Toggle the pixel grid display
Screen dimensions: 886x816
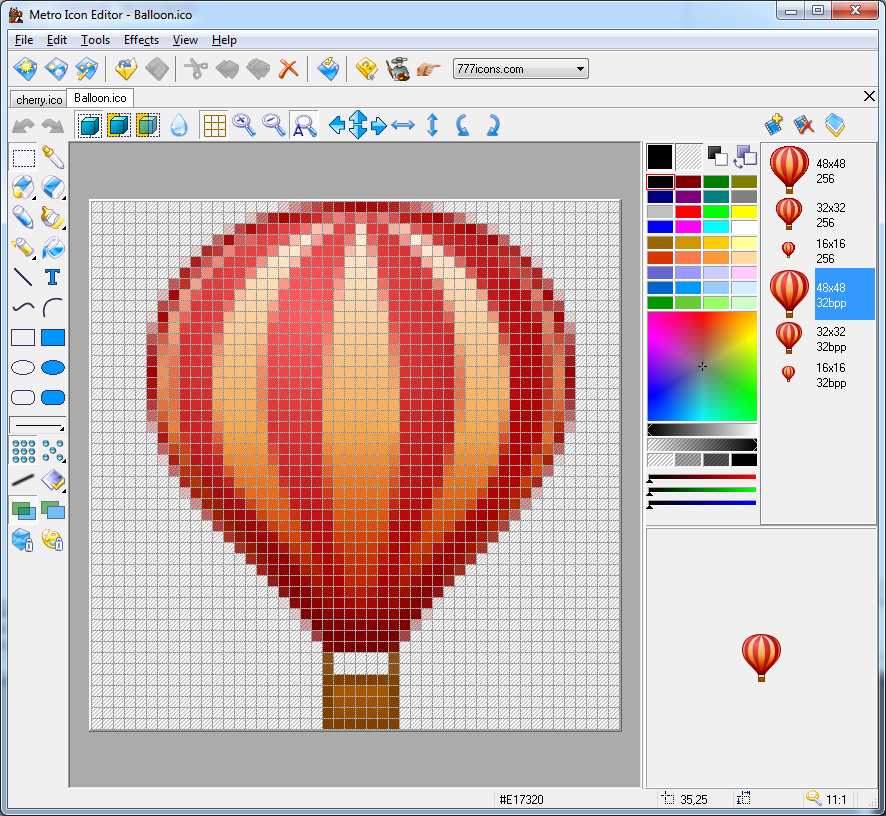tap(214, 125)
